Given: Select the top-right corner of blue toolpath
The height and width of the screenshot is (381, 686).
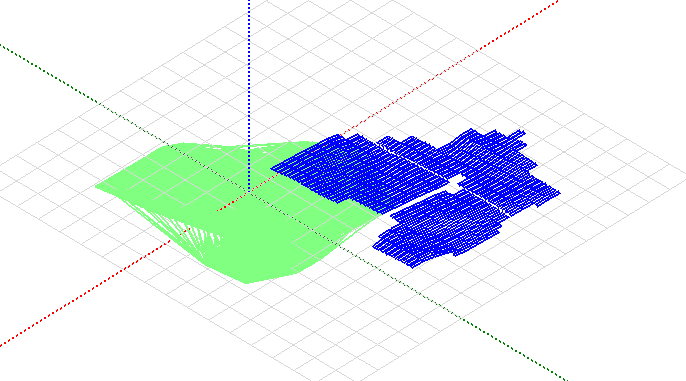Looking at the screenshot, I should coord(522,132).
